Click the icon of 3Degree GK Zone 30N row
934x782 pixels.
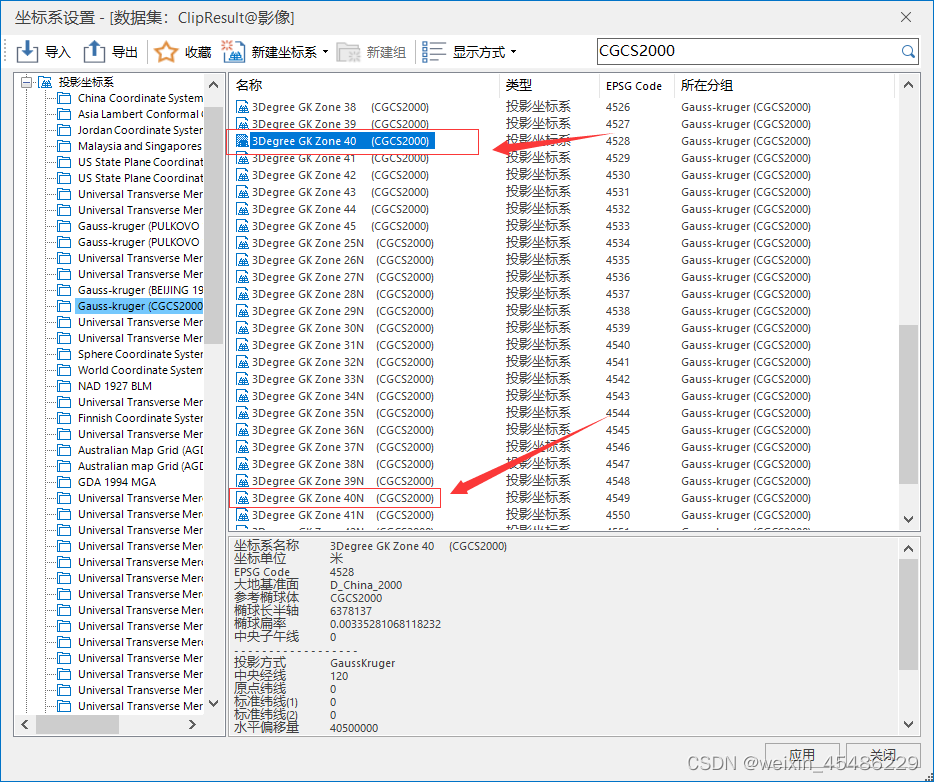pos(242,328)
